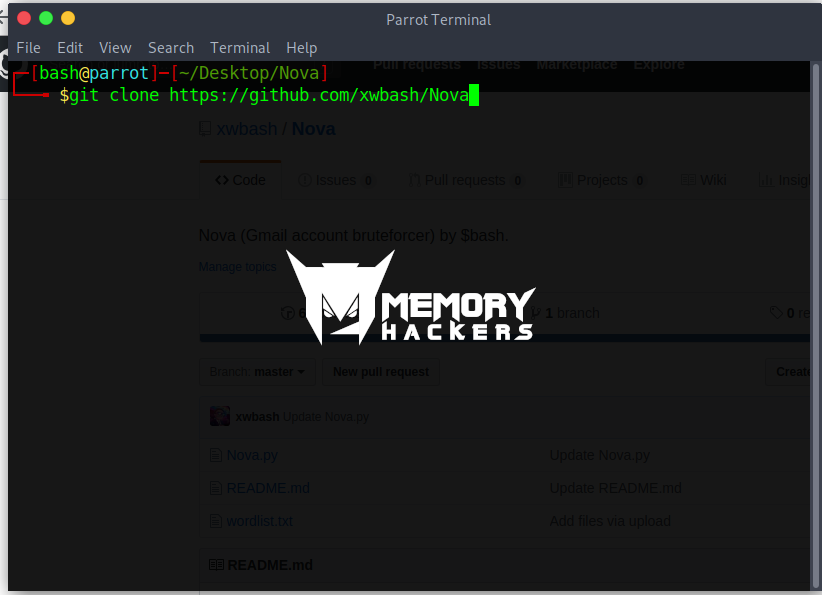This screenshot has height=595, width=822.
Task: Click the Add files via upload message
Action: point(610,521)
